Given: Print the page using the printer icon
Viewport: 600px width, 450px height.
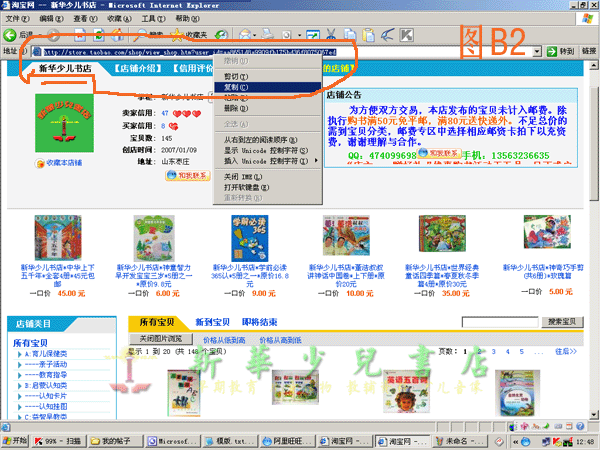Looking at the screenshot, I should coord(267,35).
